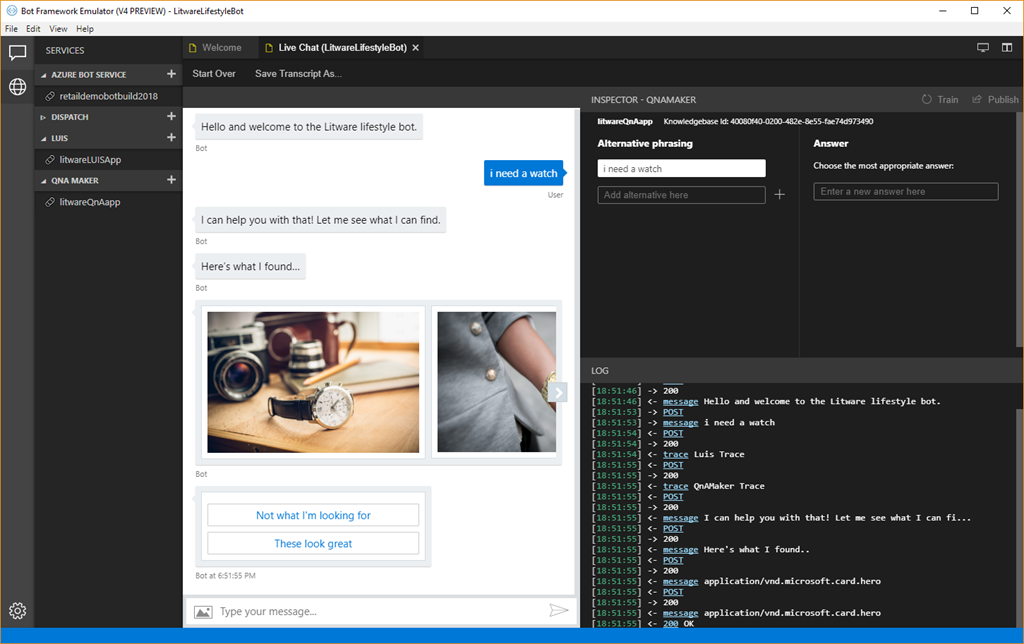Screen dimensions: 1024x644
Task: Select retaildemobotbuild2018 in services
Action: (x=108, y=96)
